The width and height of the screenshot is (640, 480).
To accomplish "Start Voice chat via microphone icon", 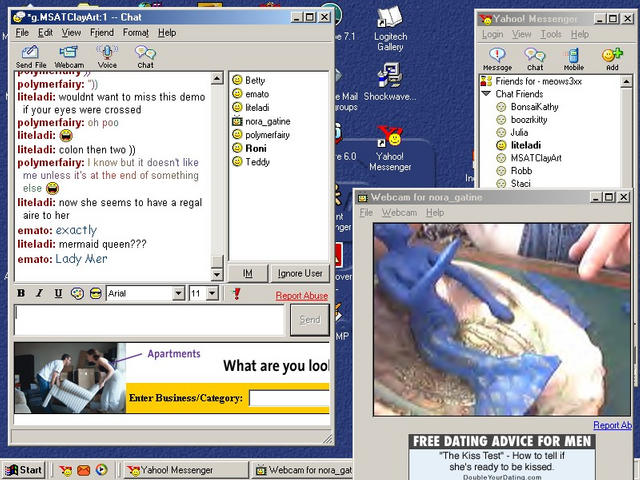I will click(x=107, y=56).
